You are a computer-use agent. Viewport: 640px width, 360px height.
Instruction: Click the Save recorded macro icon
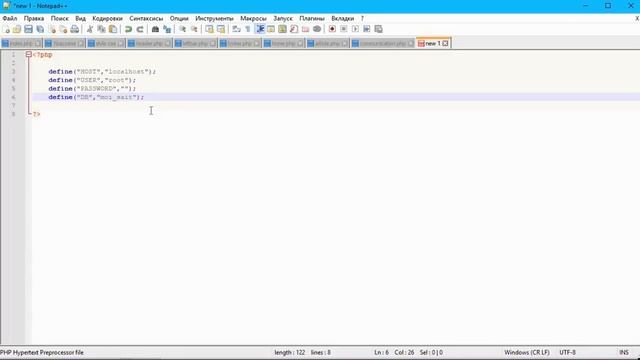[x=378, y=29]
